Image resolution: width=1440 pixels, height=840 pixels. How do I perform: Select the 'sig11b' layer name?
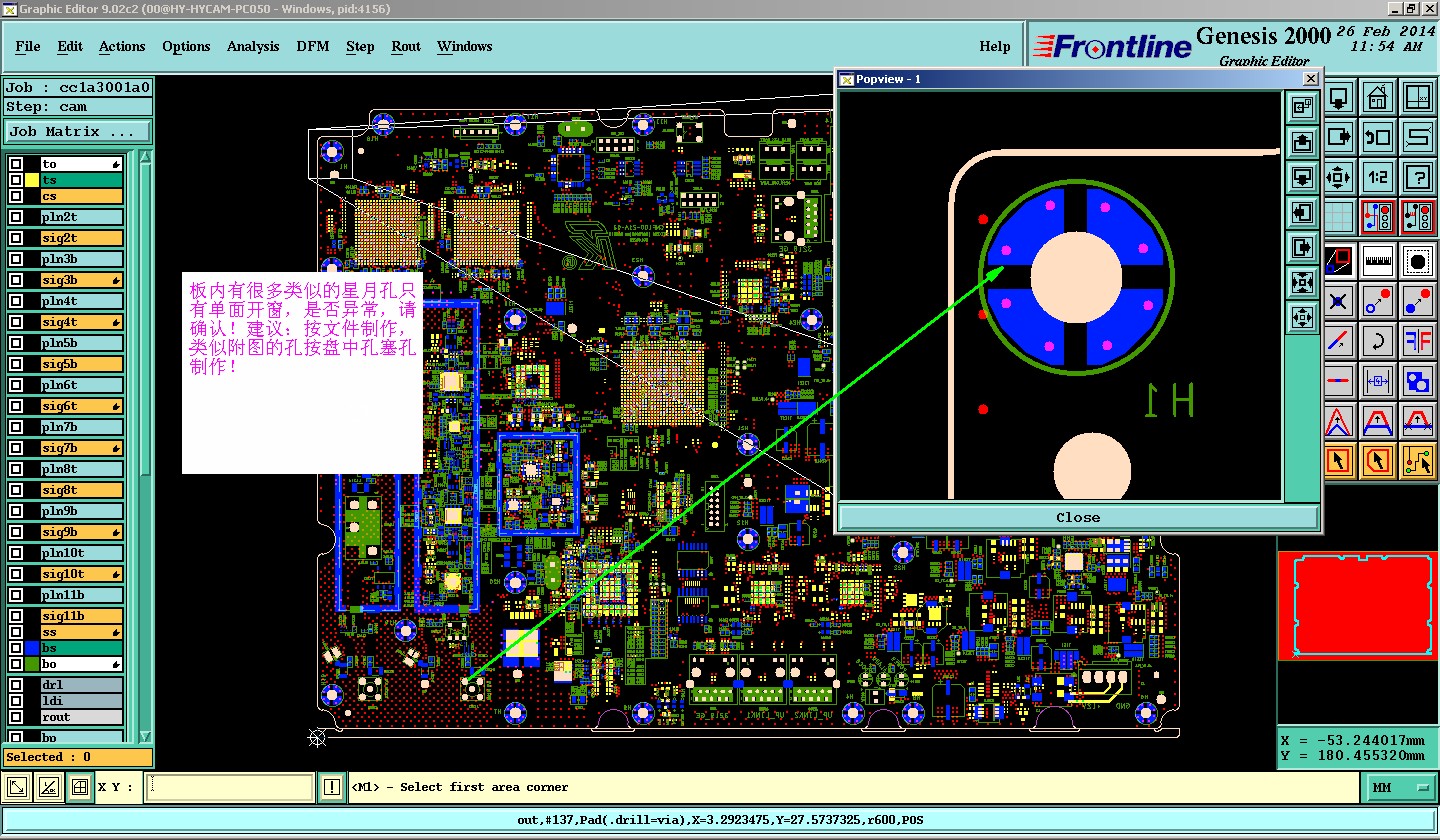click(x=81, y=616)
